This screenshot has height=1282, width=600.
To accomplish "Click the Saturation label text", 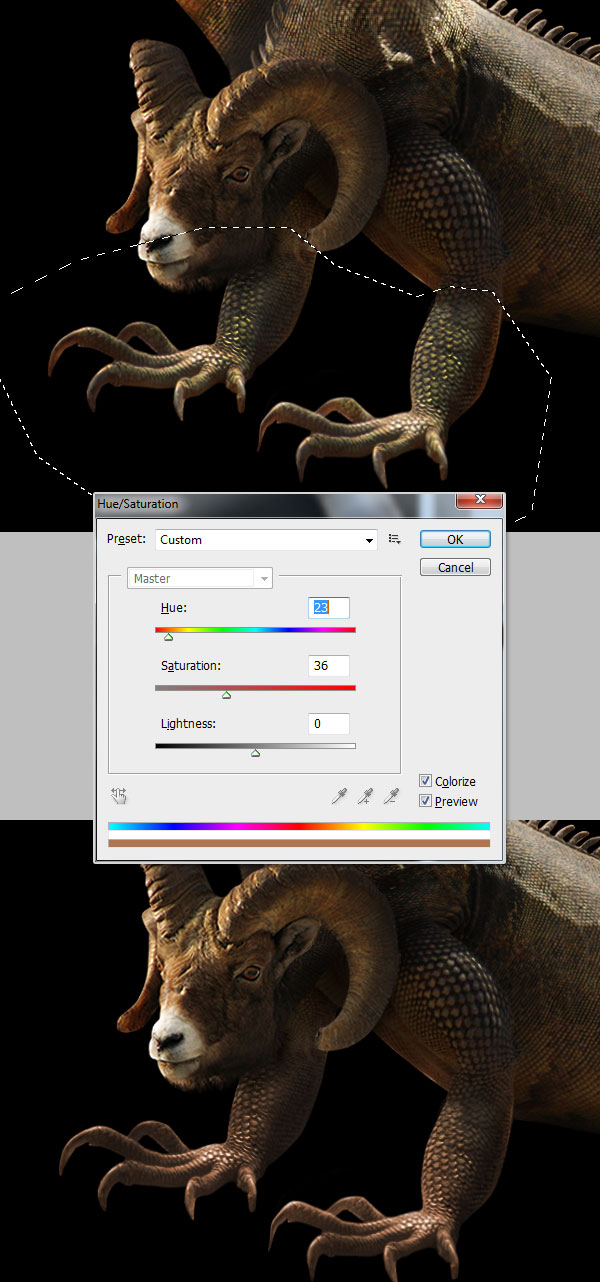I will [191, 665].
